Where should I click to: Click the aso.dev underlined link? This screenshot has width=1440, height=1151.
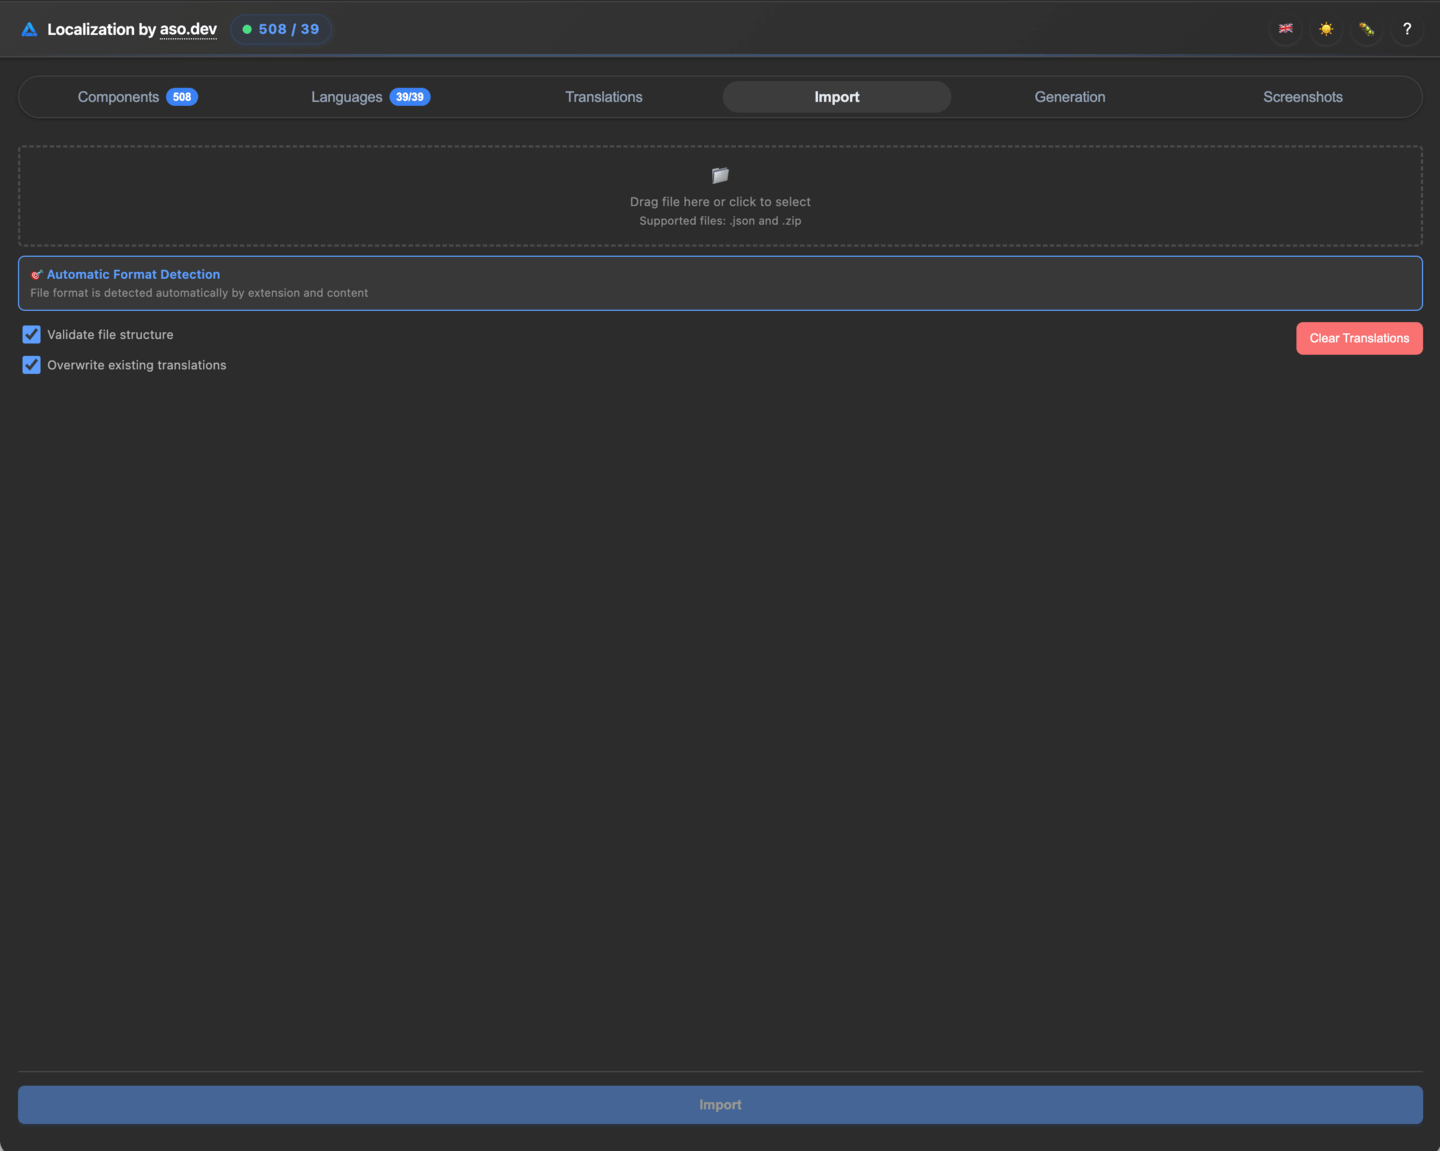pos(188,29)
